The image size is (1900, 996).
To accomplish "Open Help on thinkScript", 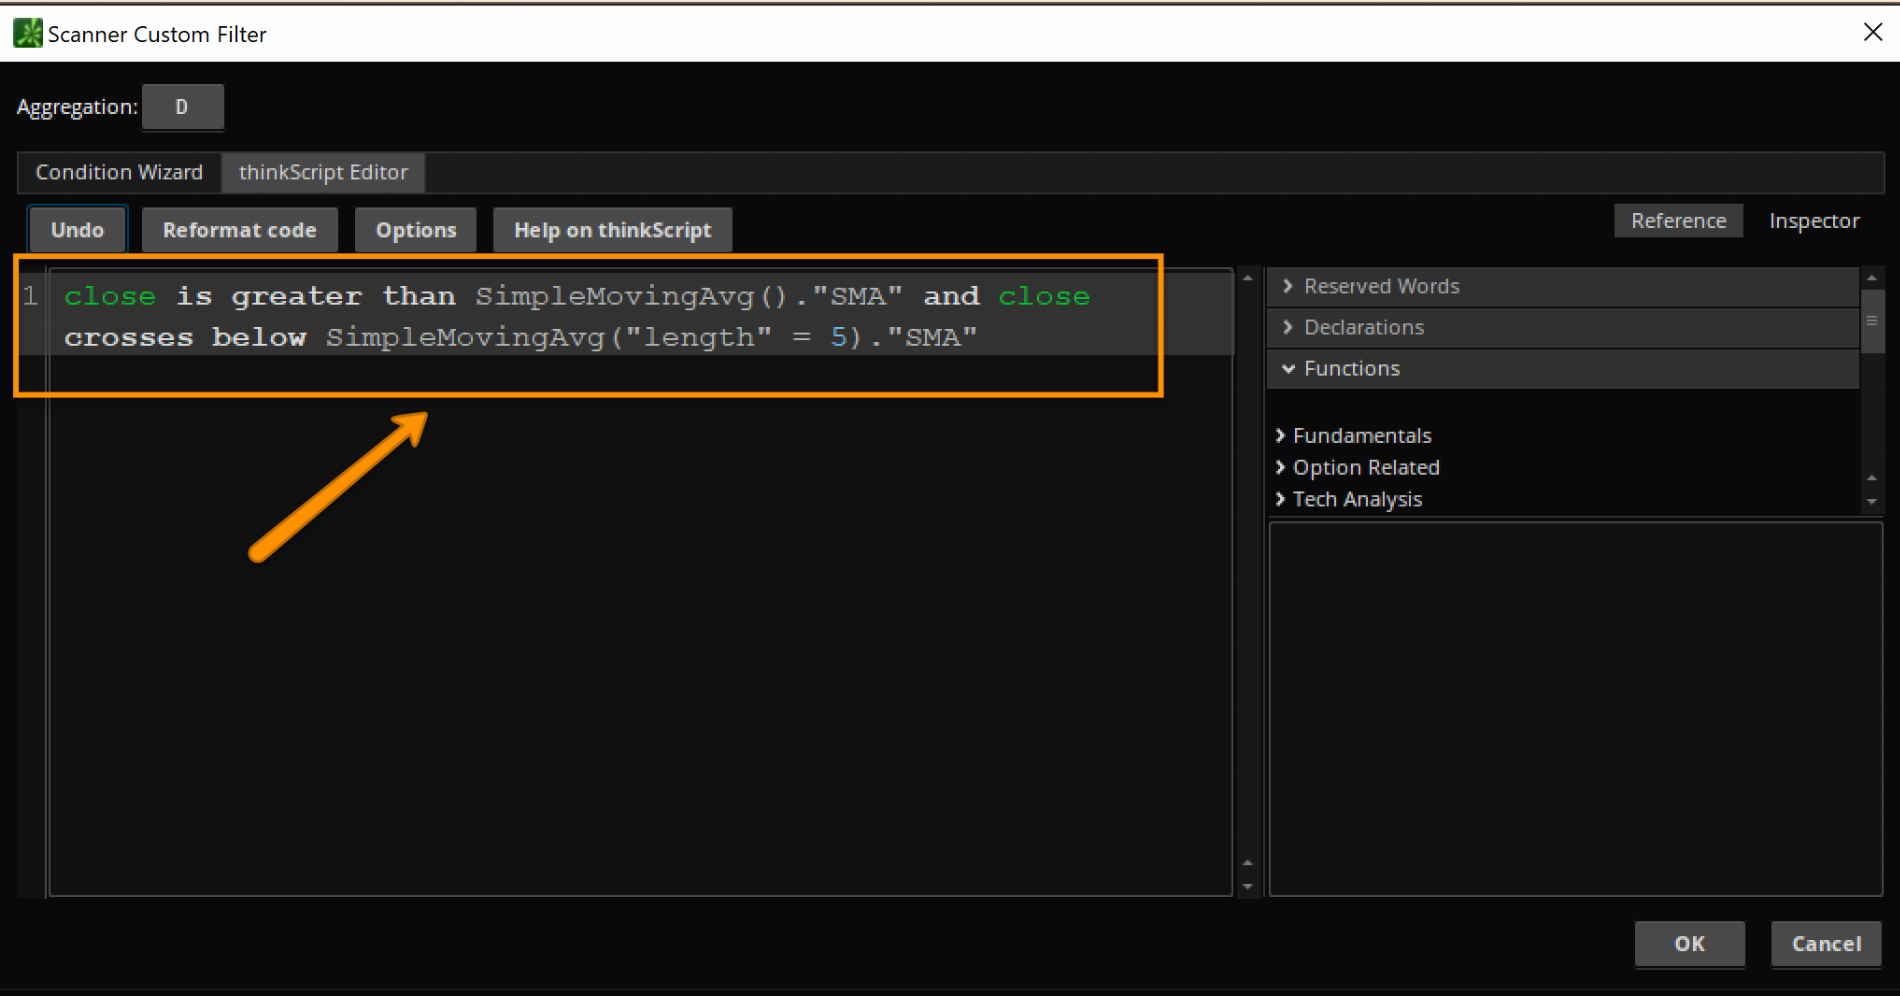I will 612,230.
